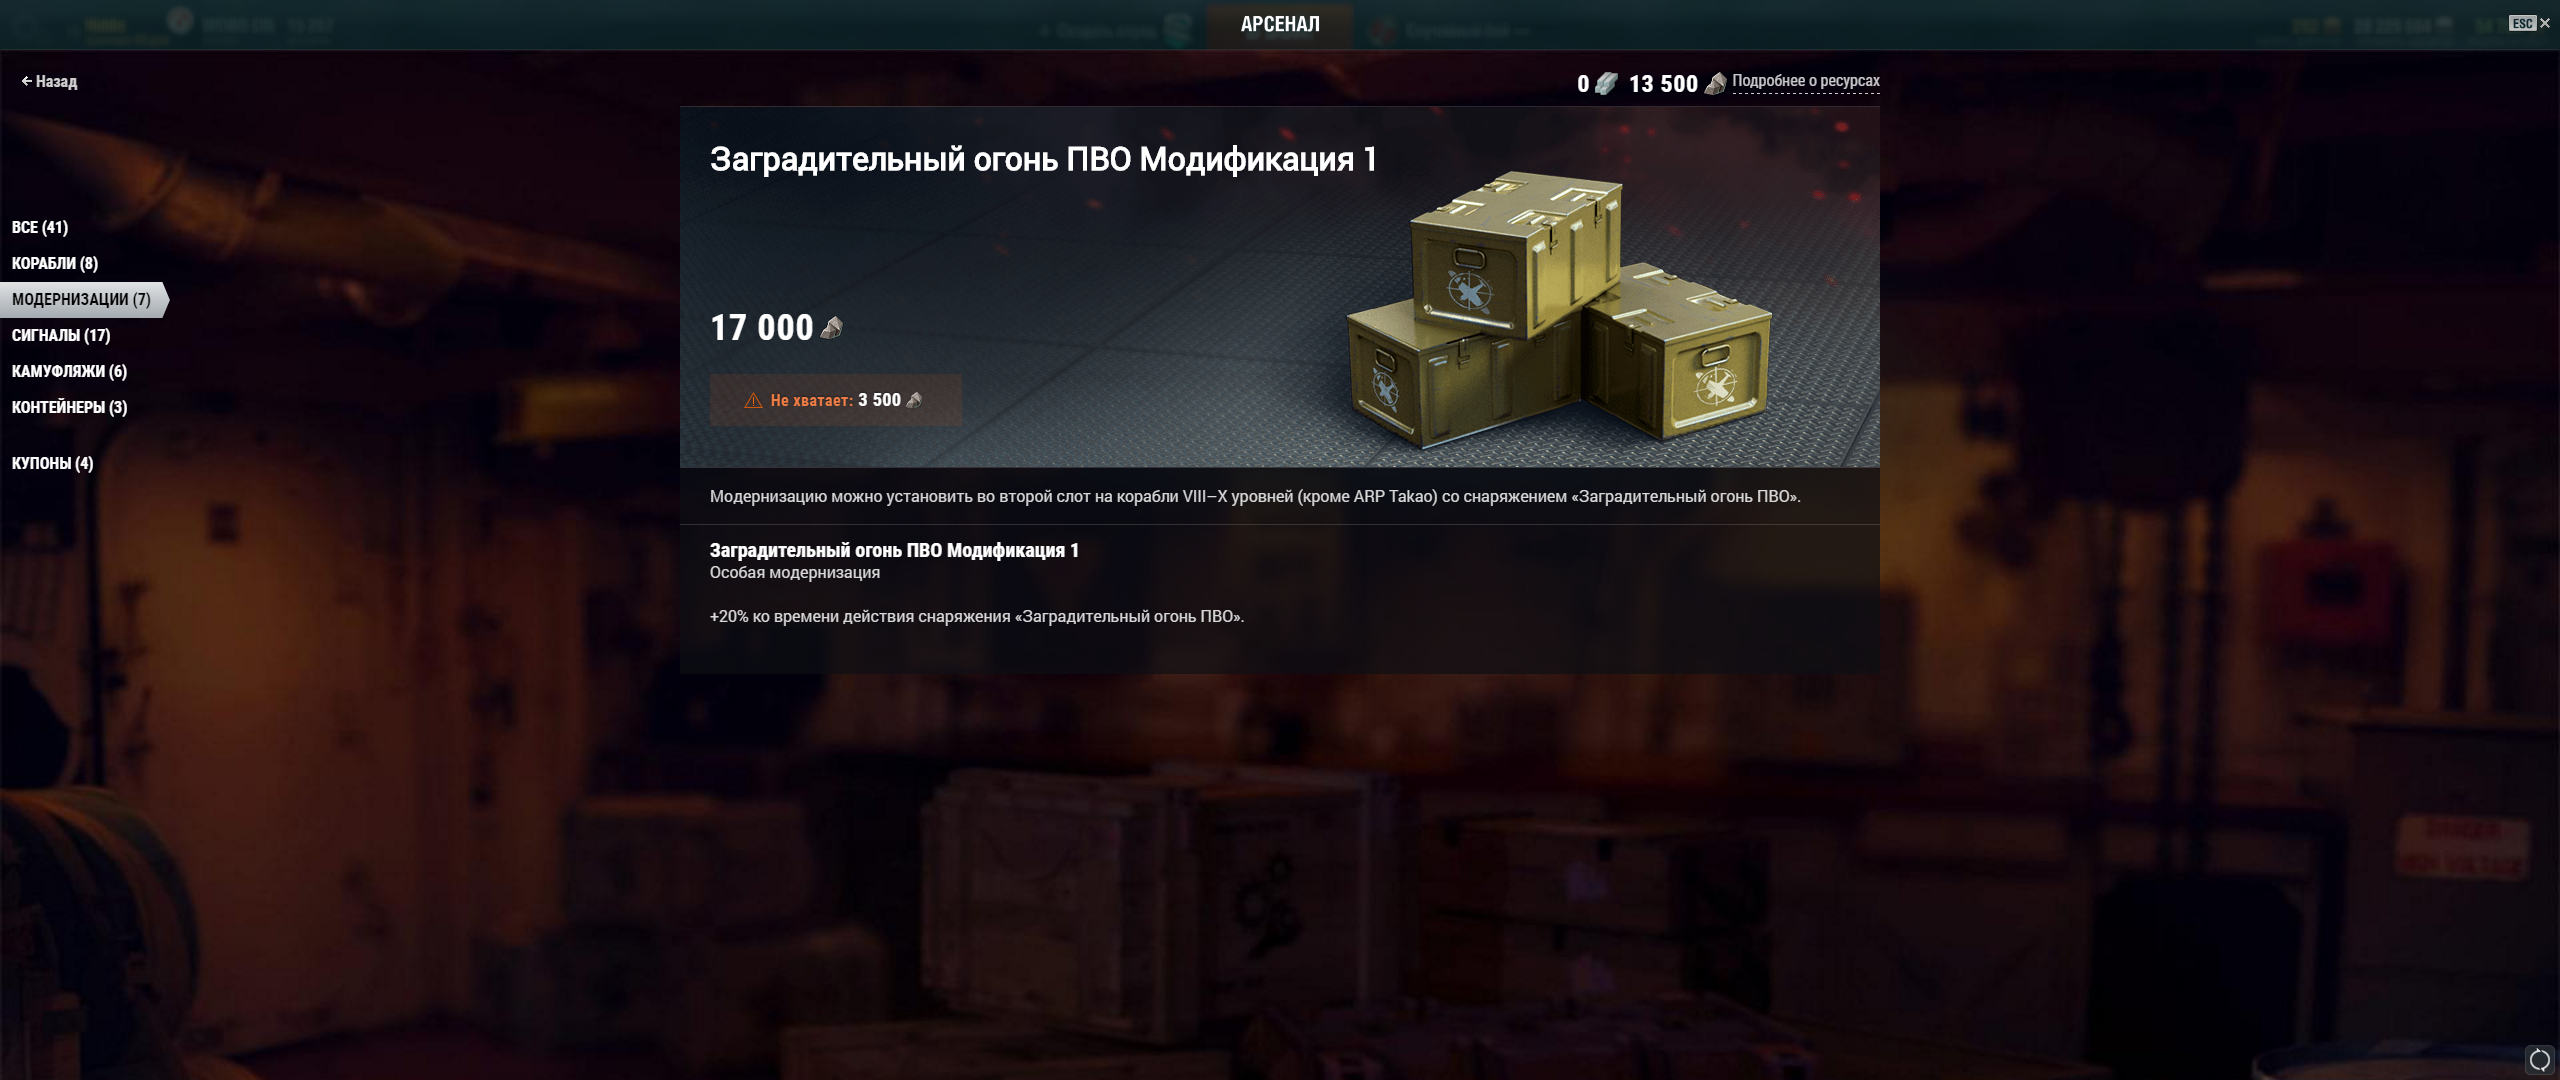Click the steel resource icon beside 0
2560x1080 pixels.
pos(1606,84)
